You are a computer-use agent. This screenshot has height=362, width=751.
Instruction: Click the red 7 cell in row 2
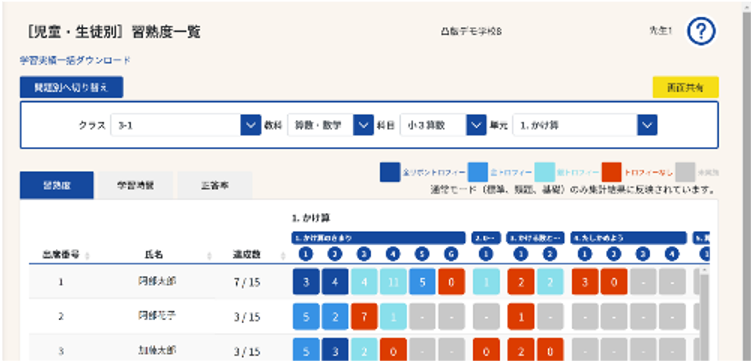pos(364,316)
